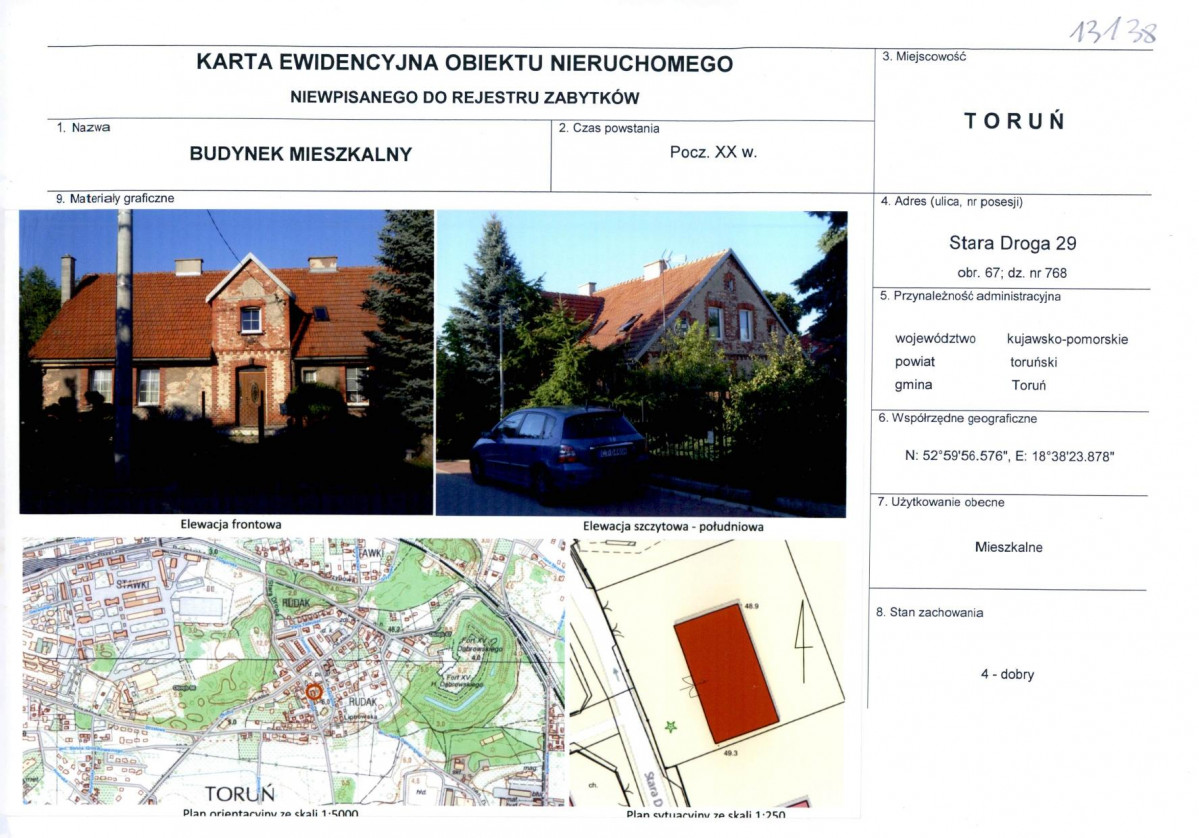The width and height of the screenshot is (1199, 838).
Task: Click the caption 'Elewacja szczytowa - południowa'
Action: click(x=673, y=527)
